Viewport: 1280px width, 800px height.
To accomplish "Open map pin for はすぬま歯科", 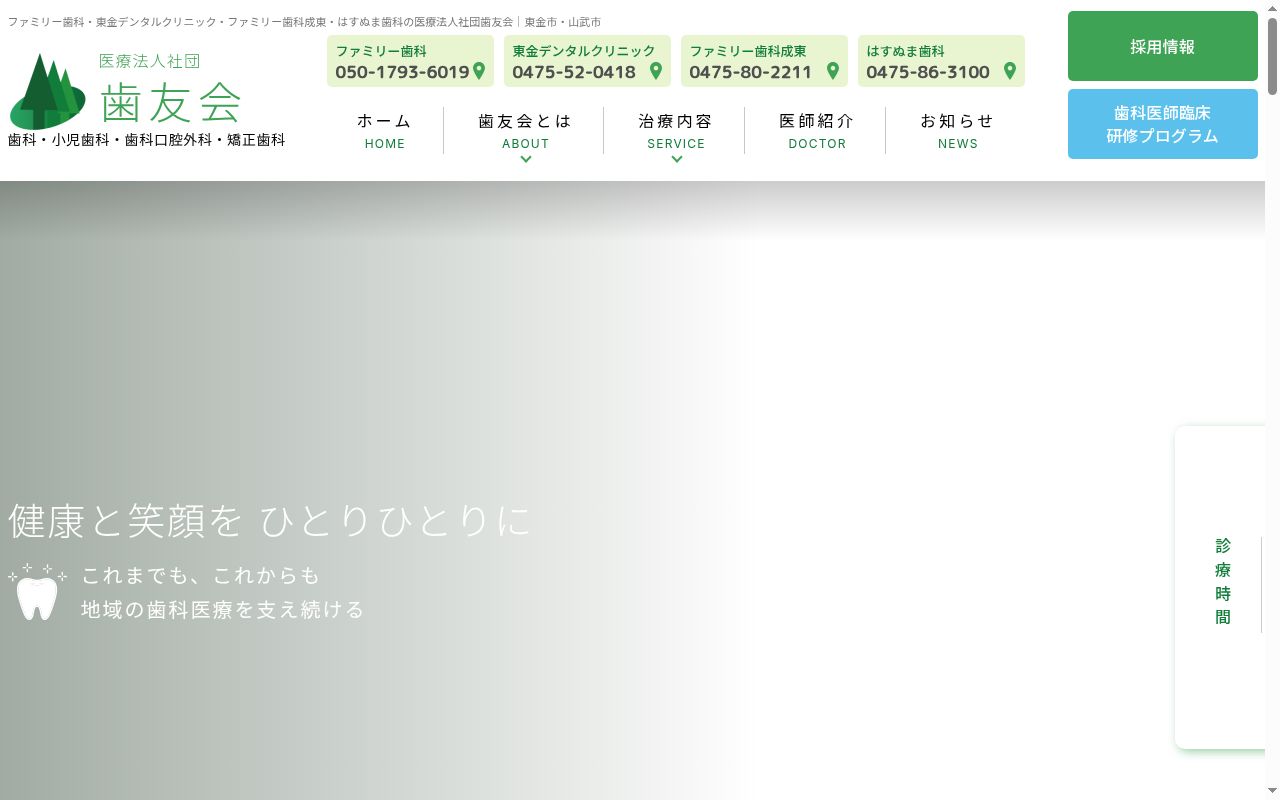I will [x=1010, y=71].
